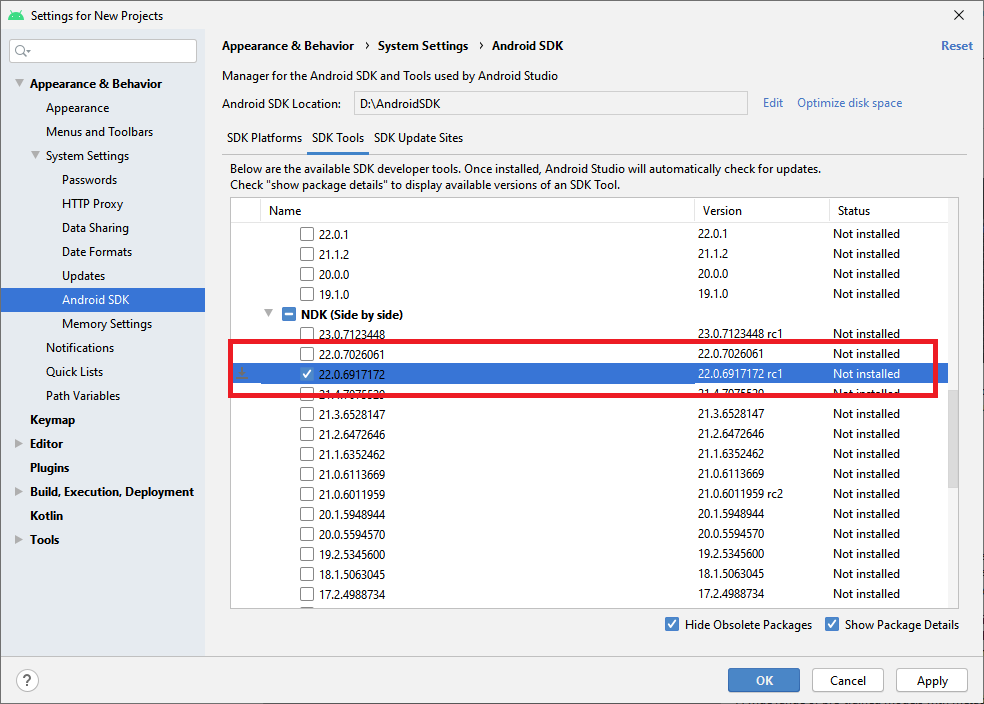The height and width of the screenshot is (704, 984).
Task: Open Menus and Toolbars settings
Action: 99,132
